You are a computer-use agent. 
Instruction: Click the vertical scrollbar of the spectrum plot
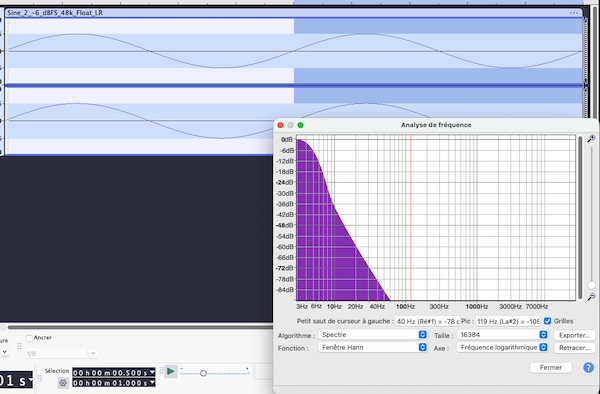pyautogui.click(x=580, y=218)
